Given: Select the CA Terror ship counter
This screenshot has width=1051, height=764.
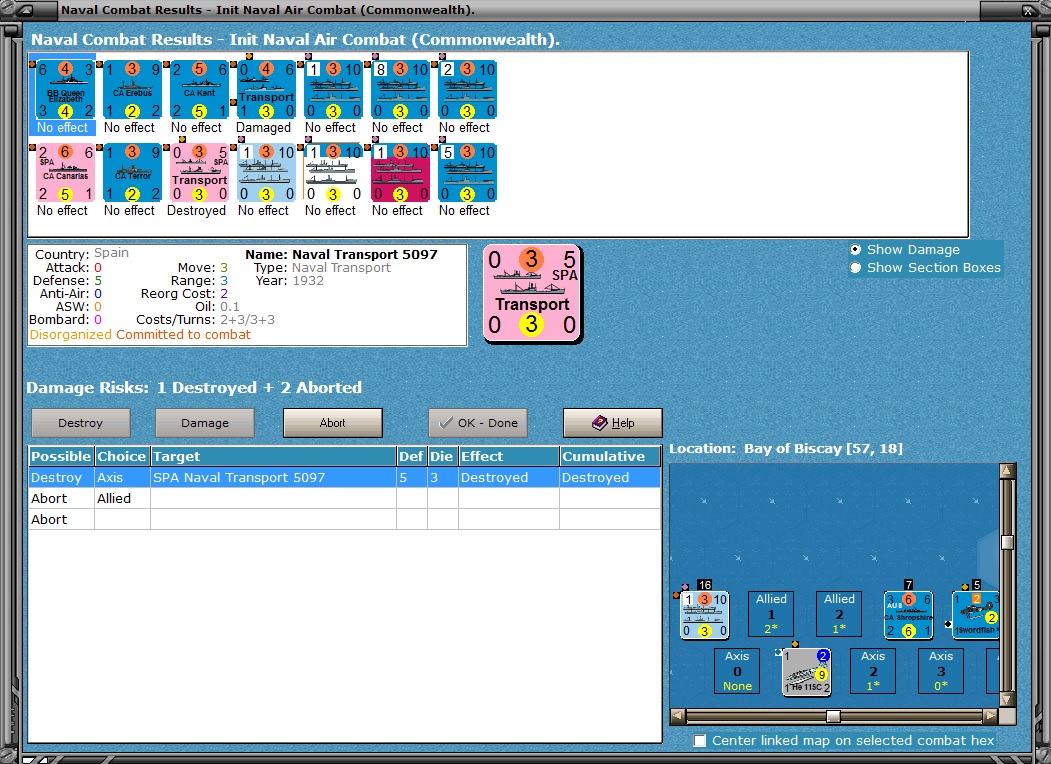Looking at the screenshot, I should point(132,172).
